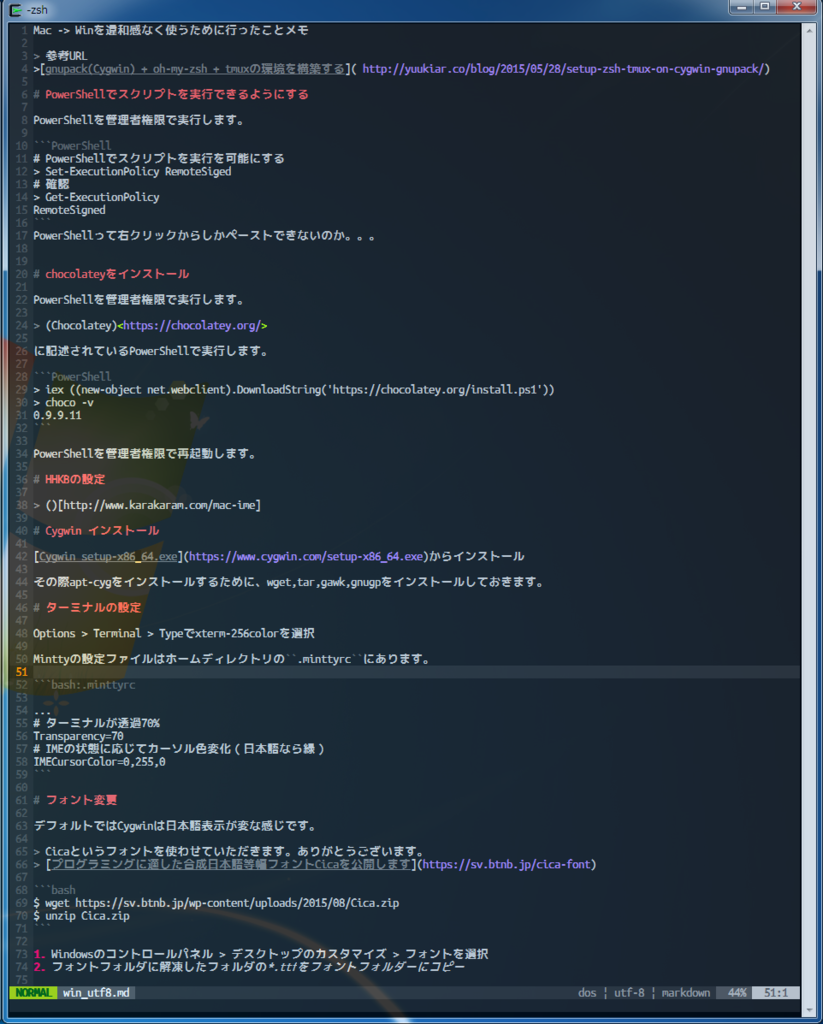
Task: Click the Cygwin インストール heading
Action: 96,530
